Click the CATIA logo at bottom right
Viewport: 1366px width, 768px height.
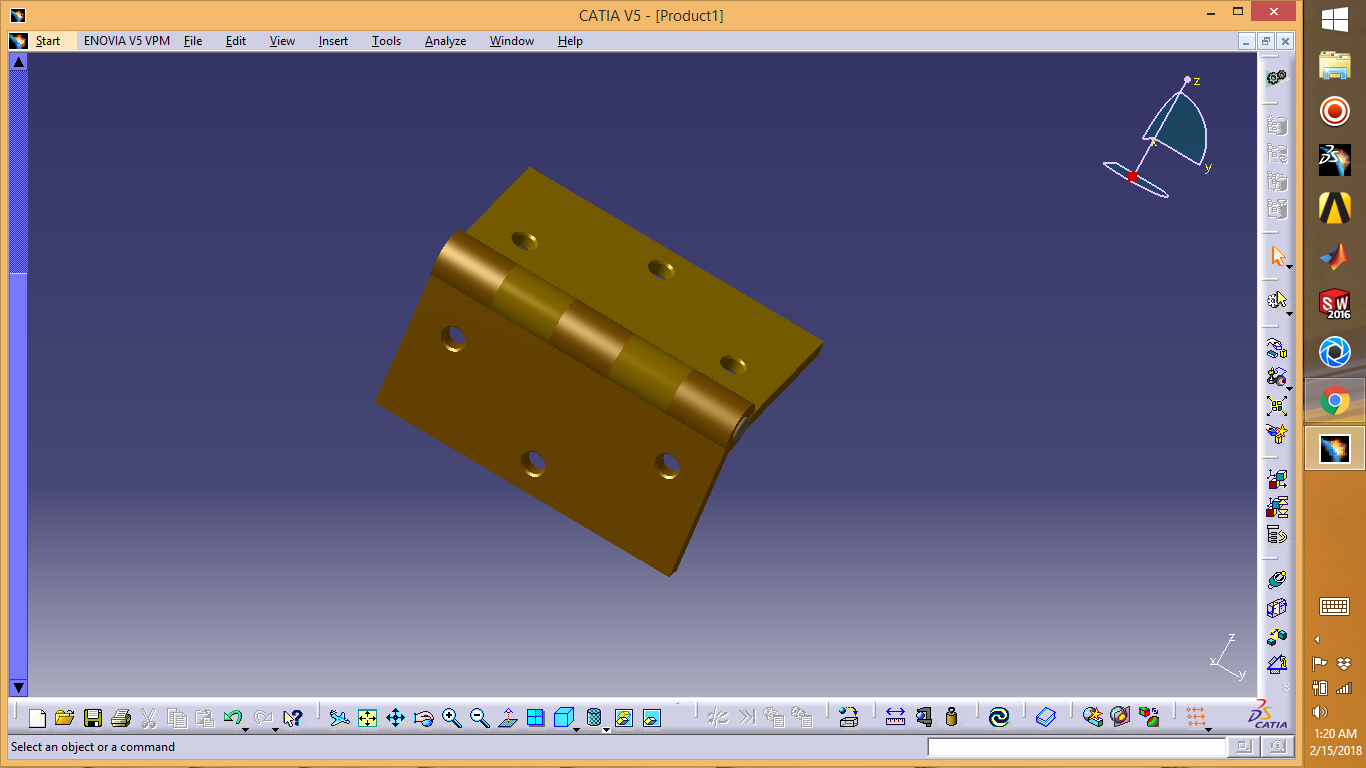pos(1267,714)
